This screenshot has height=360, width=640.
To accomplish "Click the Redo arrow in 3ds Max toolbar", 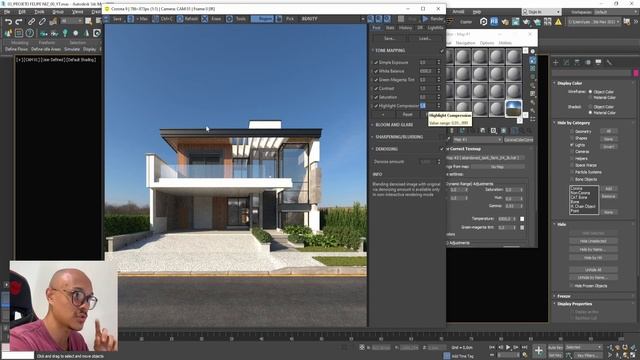I will pos(19,22).
